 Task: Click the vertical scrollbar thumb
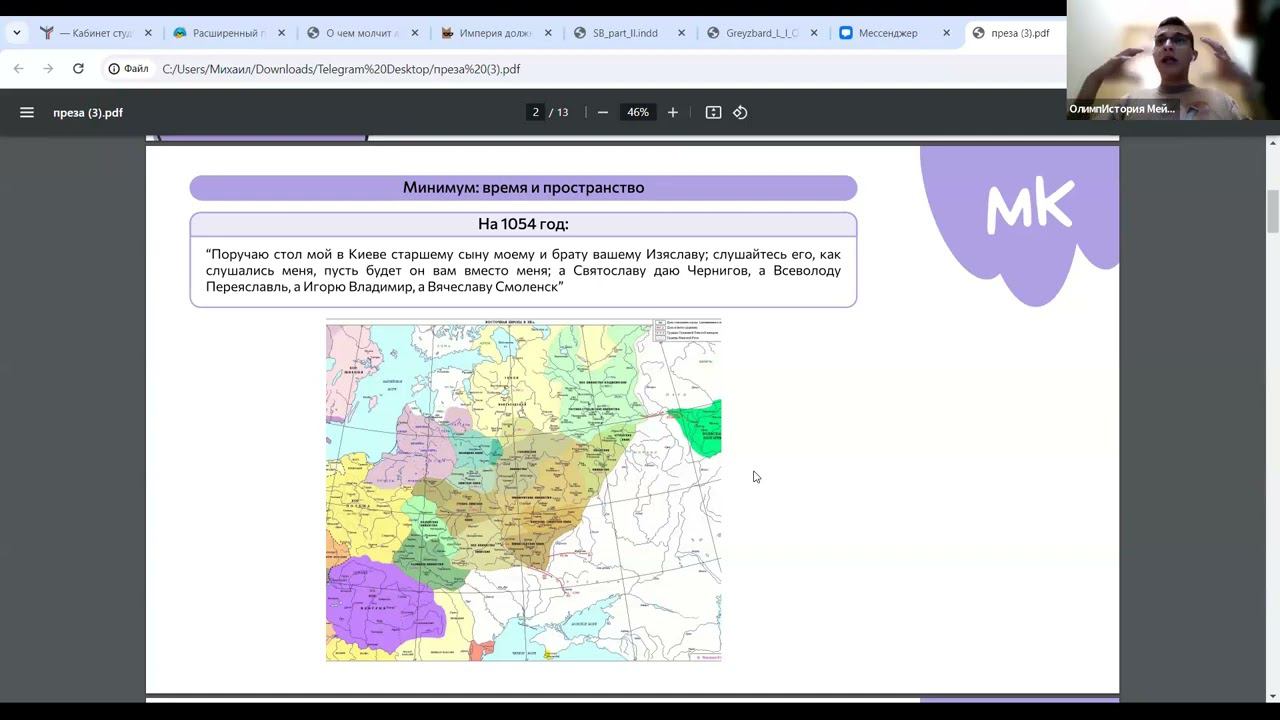1273,210
